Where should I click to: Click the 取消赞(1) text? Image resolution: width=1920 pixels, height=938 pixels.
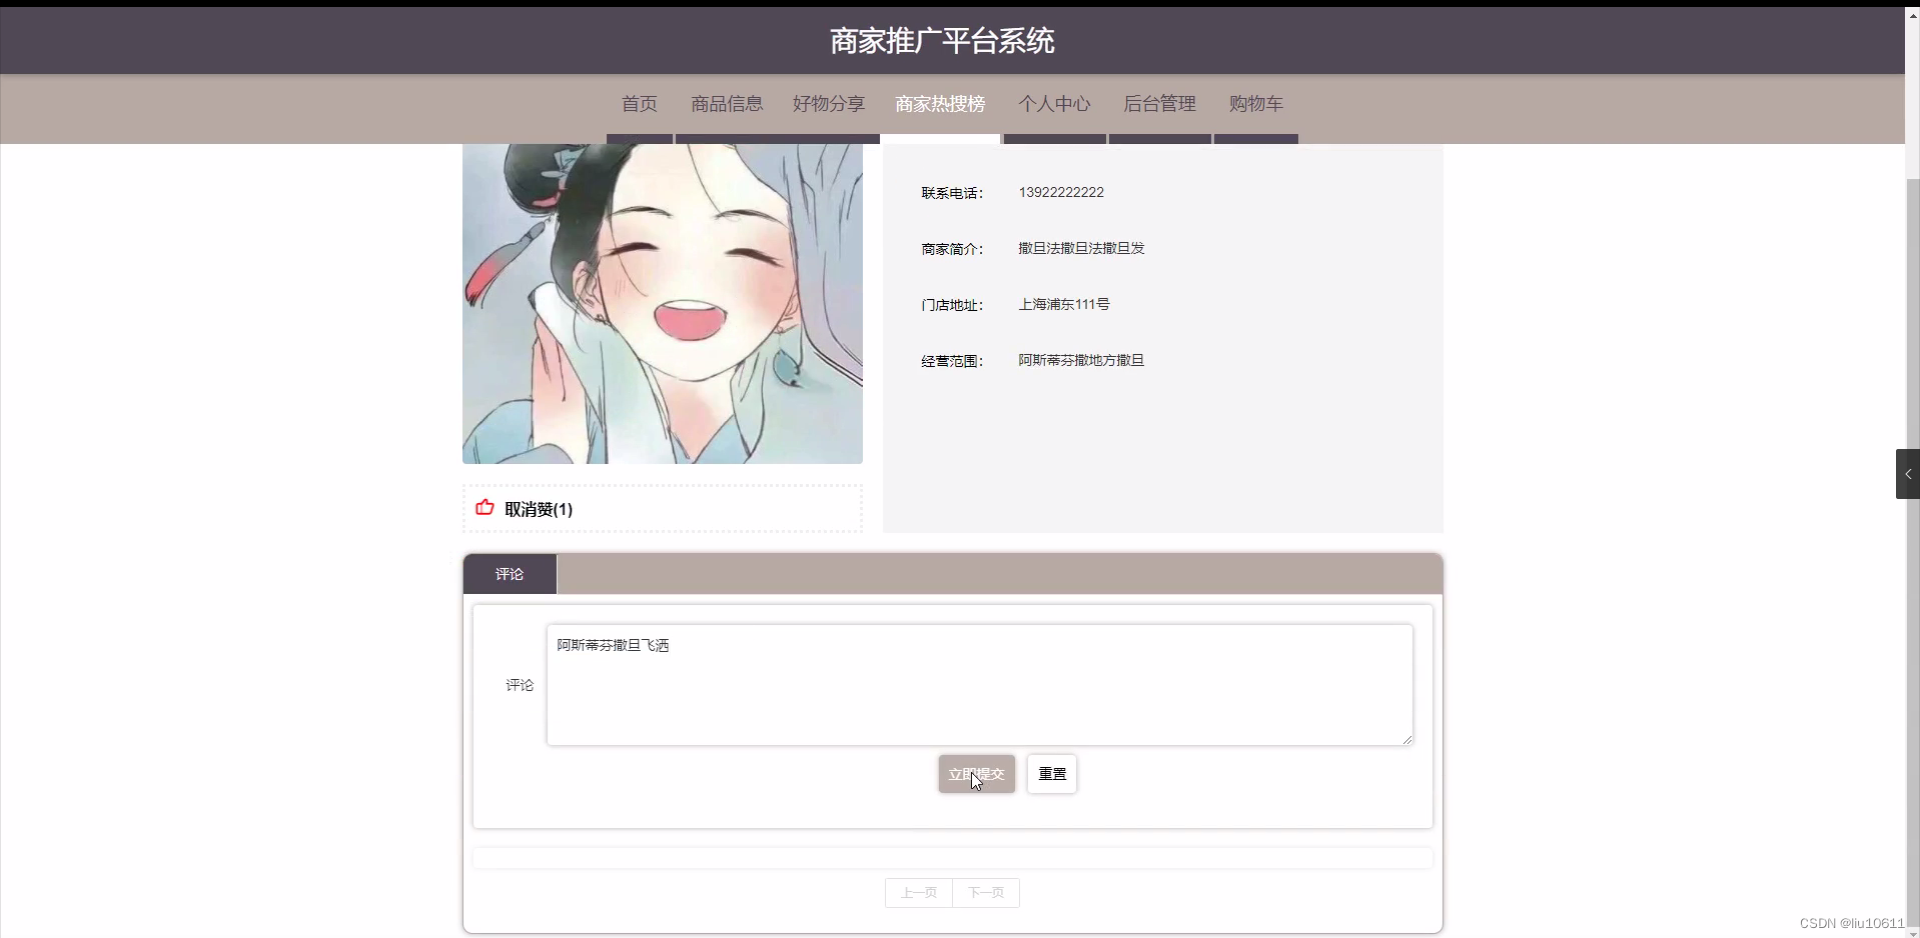538,509
